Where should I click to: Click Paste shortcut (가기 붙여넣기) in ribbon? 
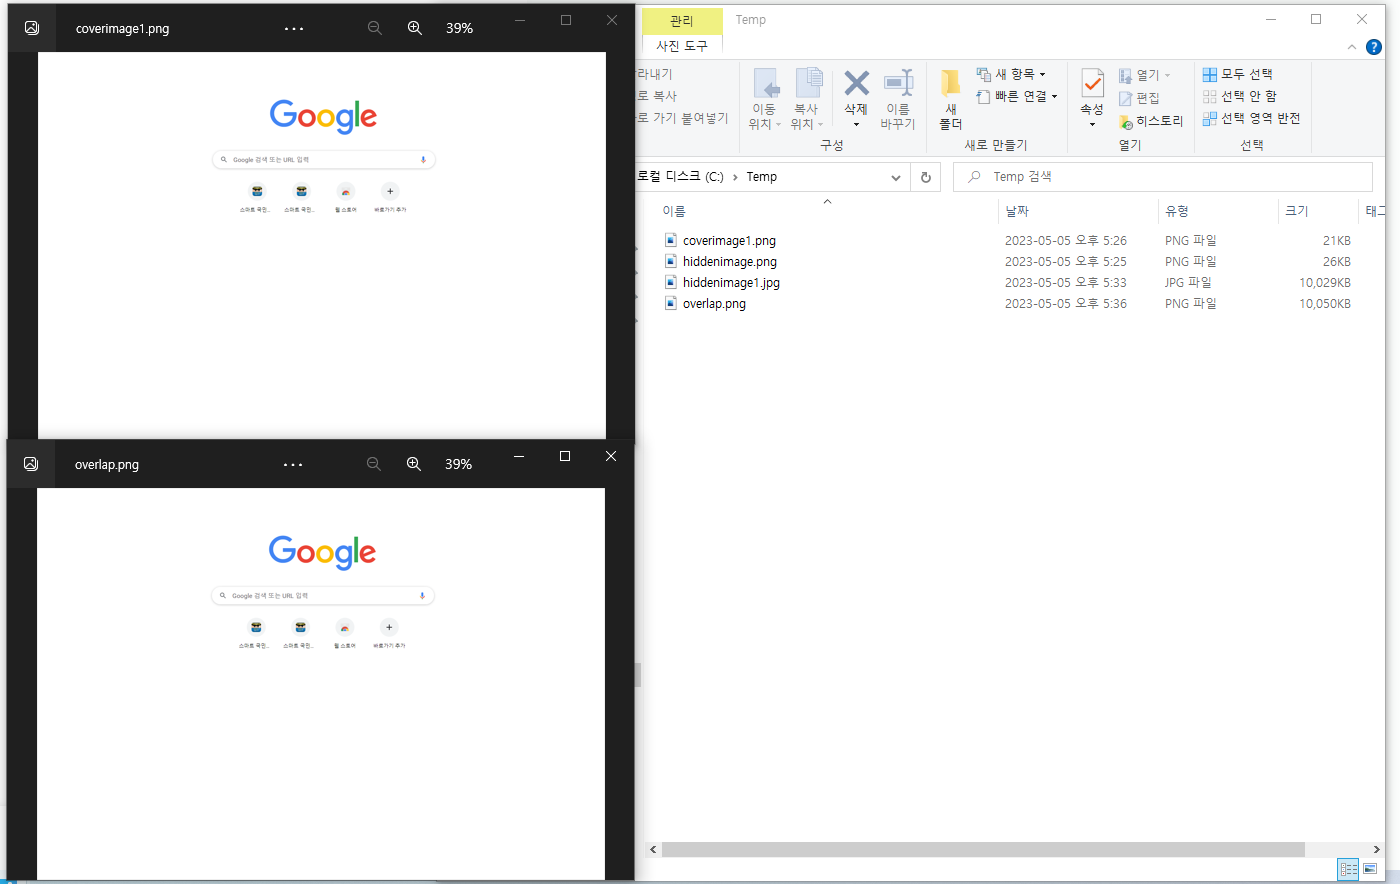click(684, 118)
